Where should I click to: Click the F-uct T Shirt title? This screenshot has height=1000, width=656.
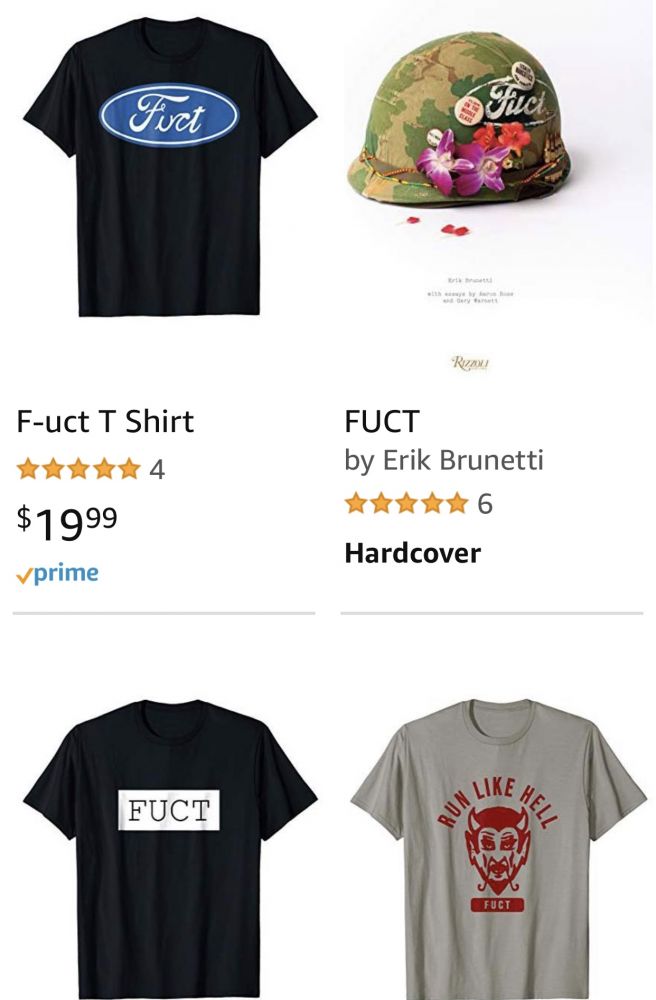(105, 422)
